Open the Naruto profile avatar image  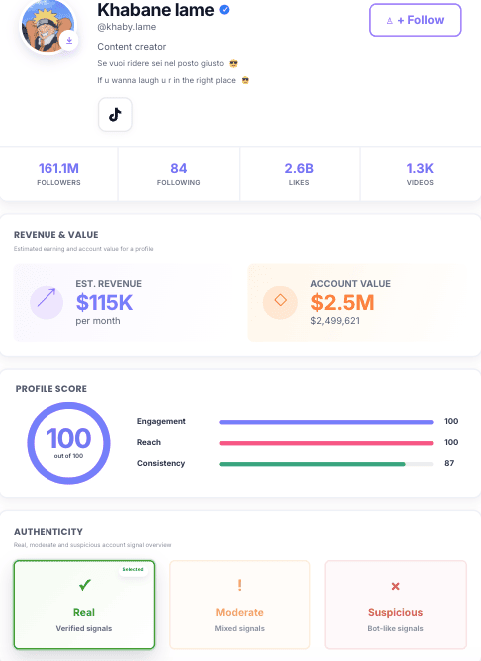click(x=47, y=26)
